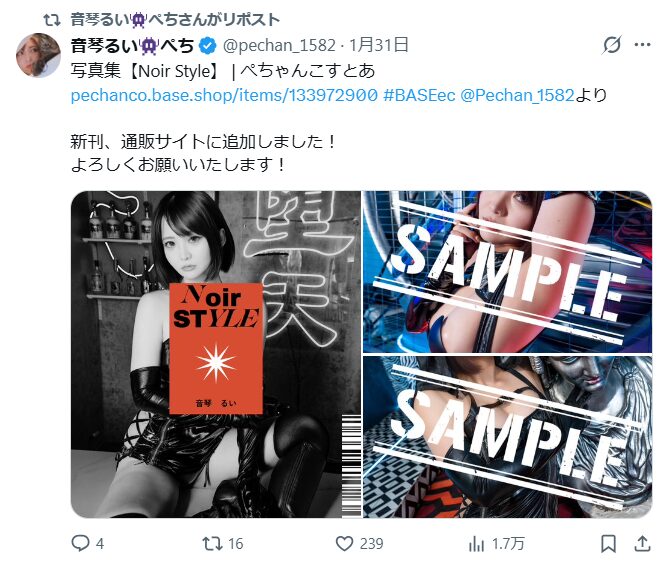Open the 1月31日 post timestamp
Screen dimensions: 667x565
point(379,45)
